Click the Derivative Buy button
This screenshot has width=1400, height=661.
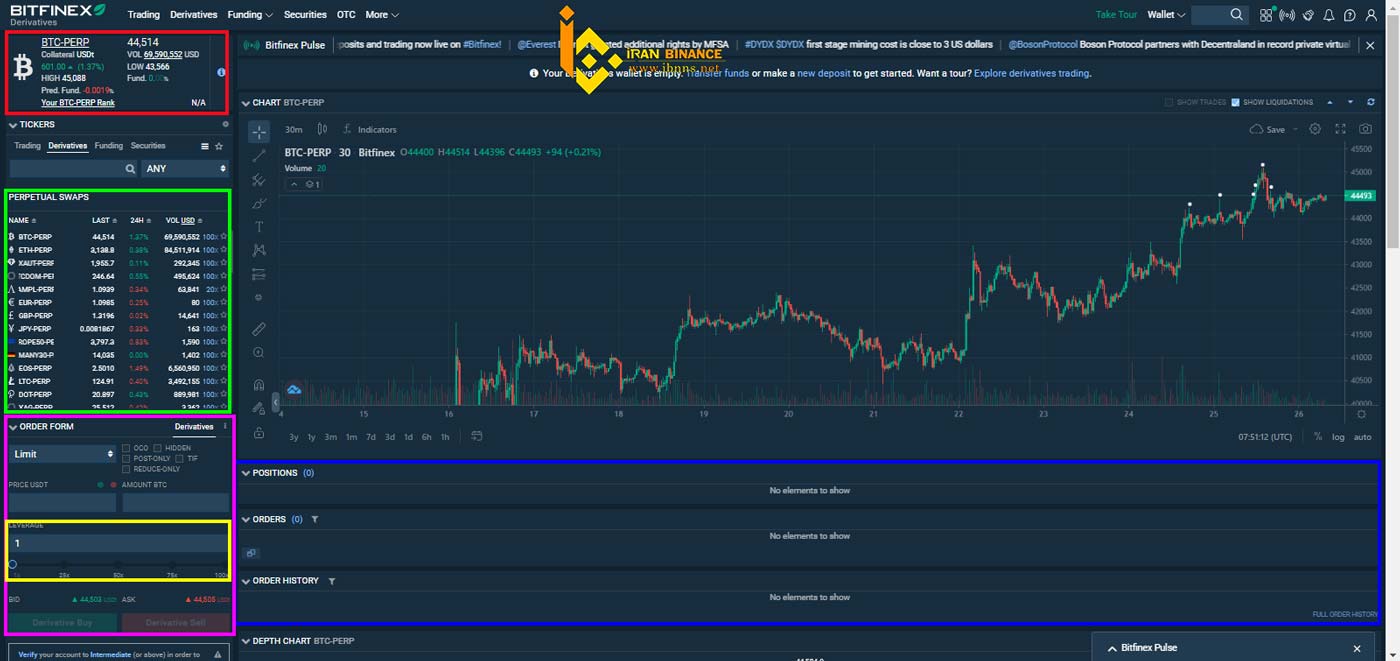(x=62, y=623)
